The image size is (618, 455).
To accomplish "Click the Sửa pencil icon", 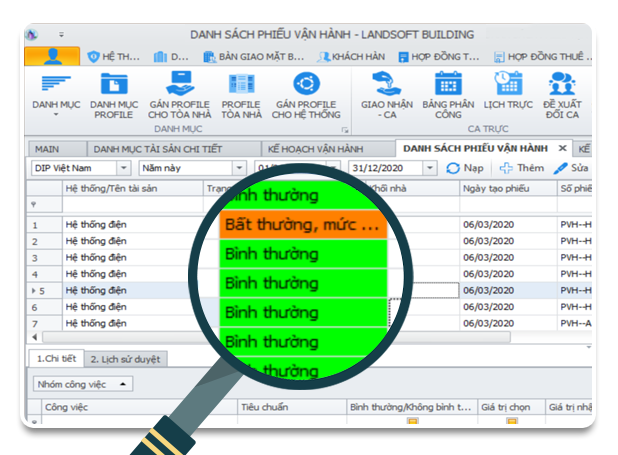I will coord(560,168).
